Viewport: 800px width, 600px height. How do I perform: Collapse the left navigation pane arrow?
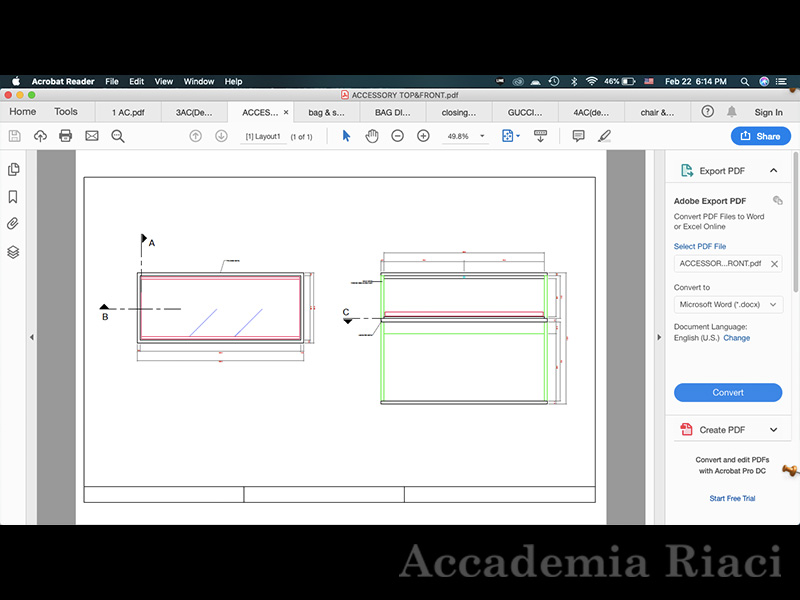[32, 337]
